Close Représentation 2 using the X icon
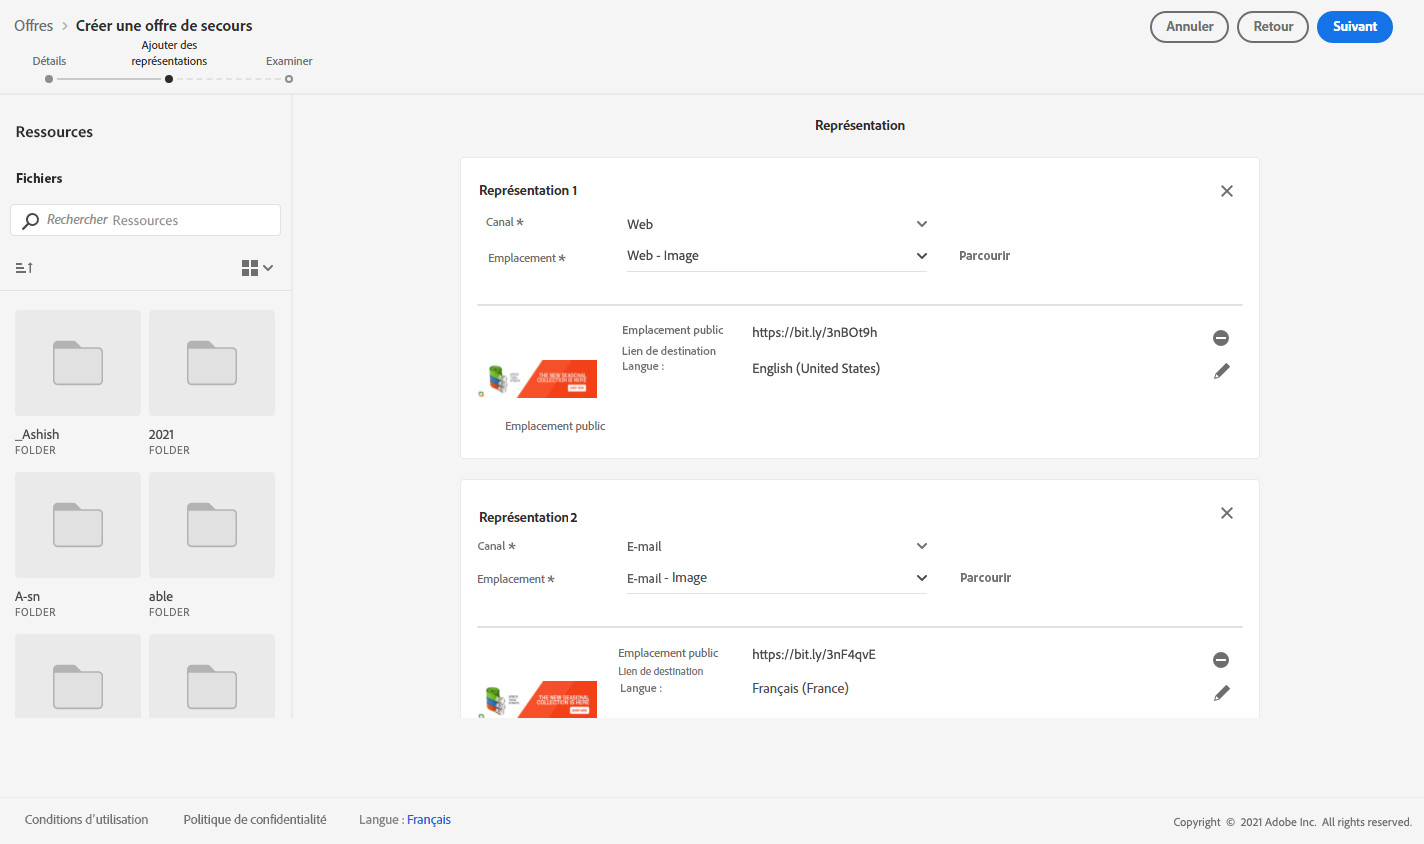1424x844 pixels. (1227, 513)
